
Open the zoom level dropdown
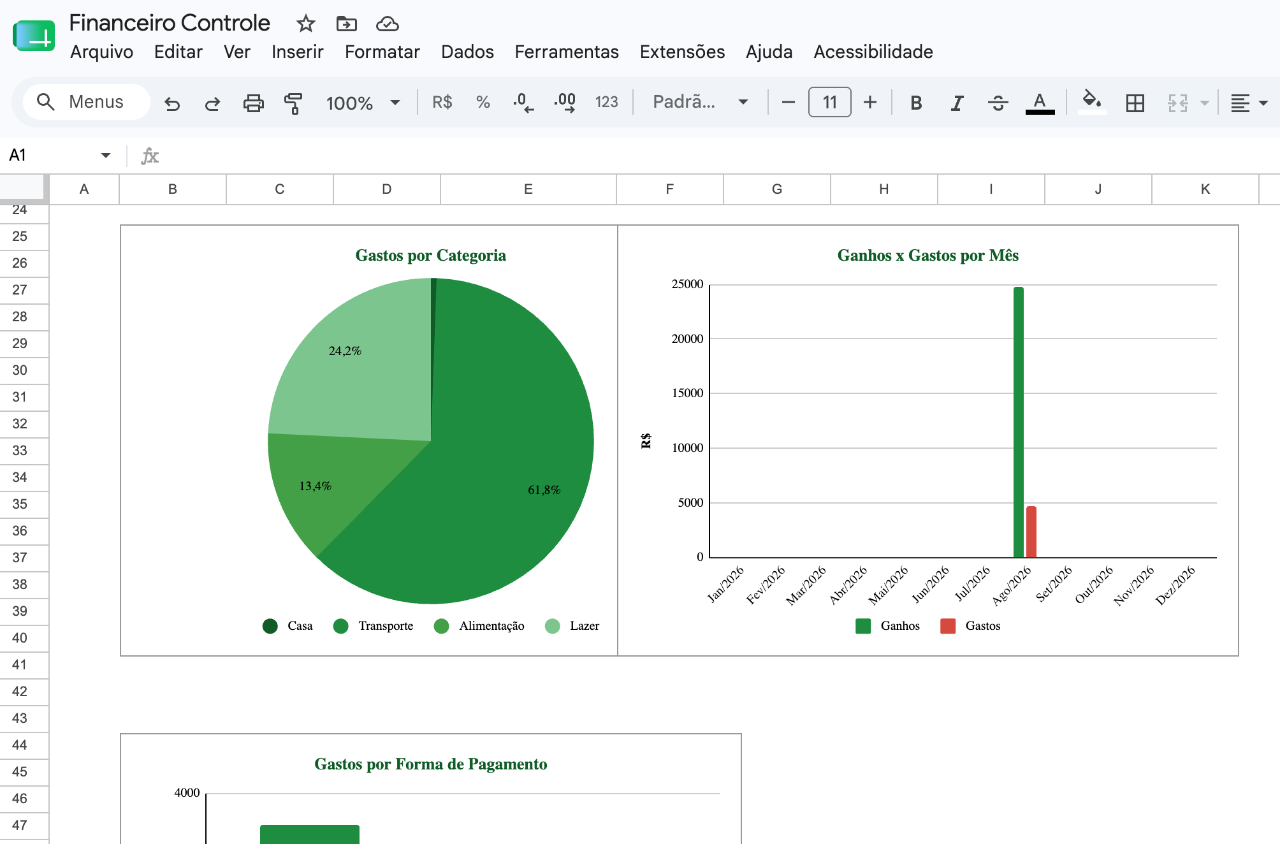363,102
